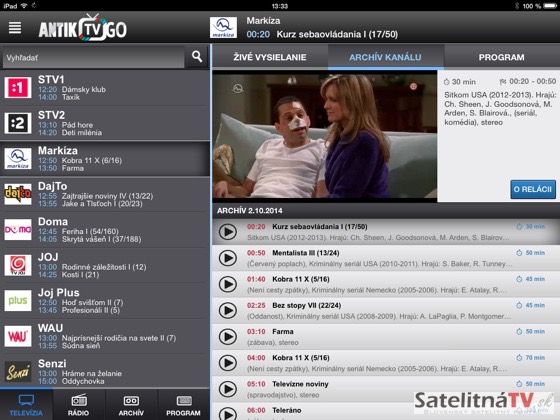Screen dimensions: 560x420
Task: Select the JOJ channel logo
Action: click(18, 265)
